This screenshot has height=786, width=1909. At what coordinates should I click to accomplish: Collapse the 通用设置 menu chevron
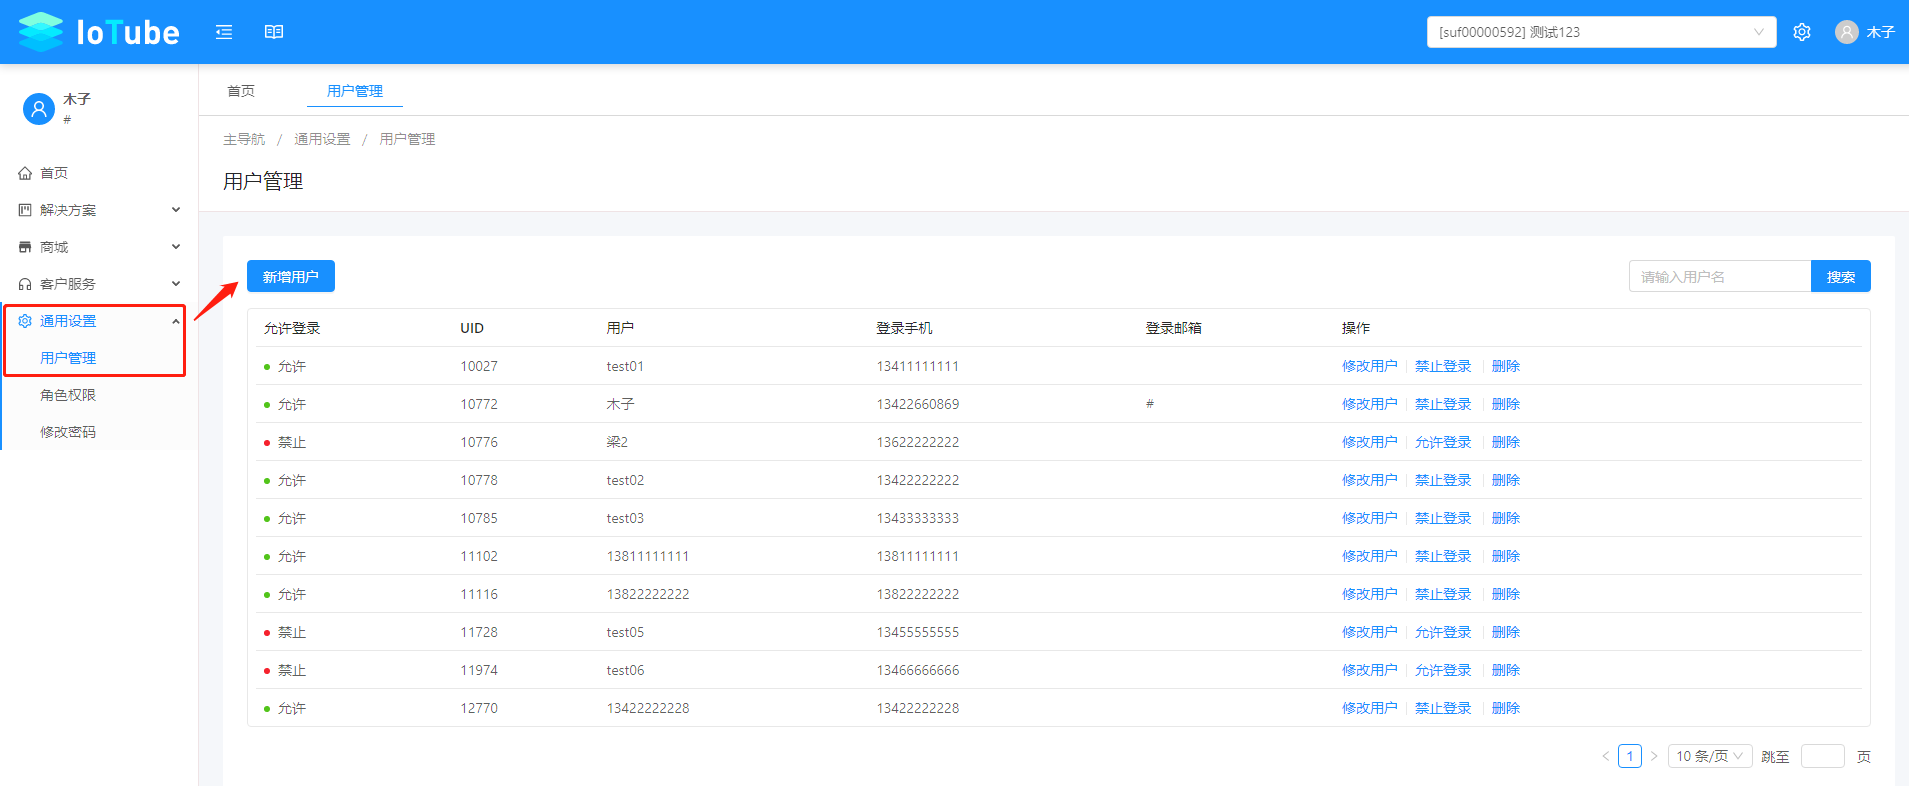(176, 321)
